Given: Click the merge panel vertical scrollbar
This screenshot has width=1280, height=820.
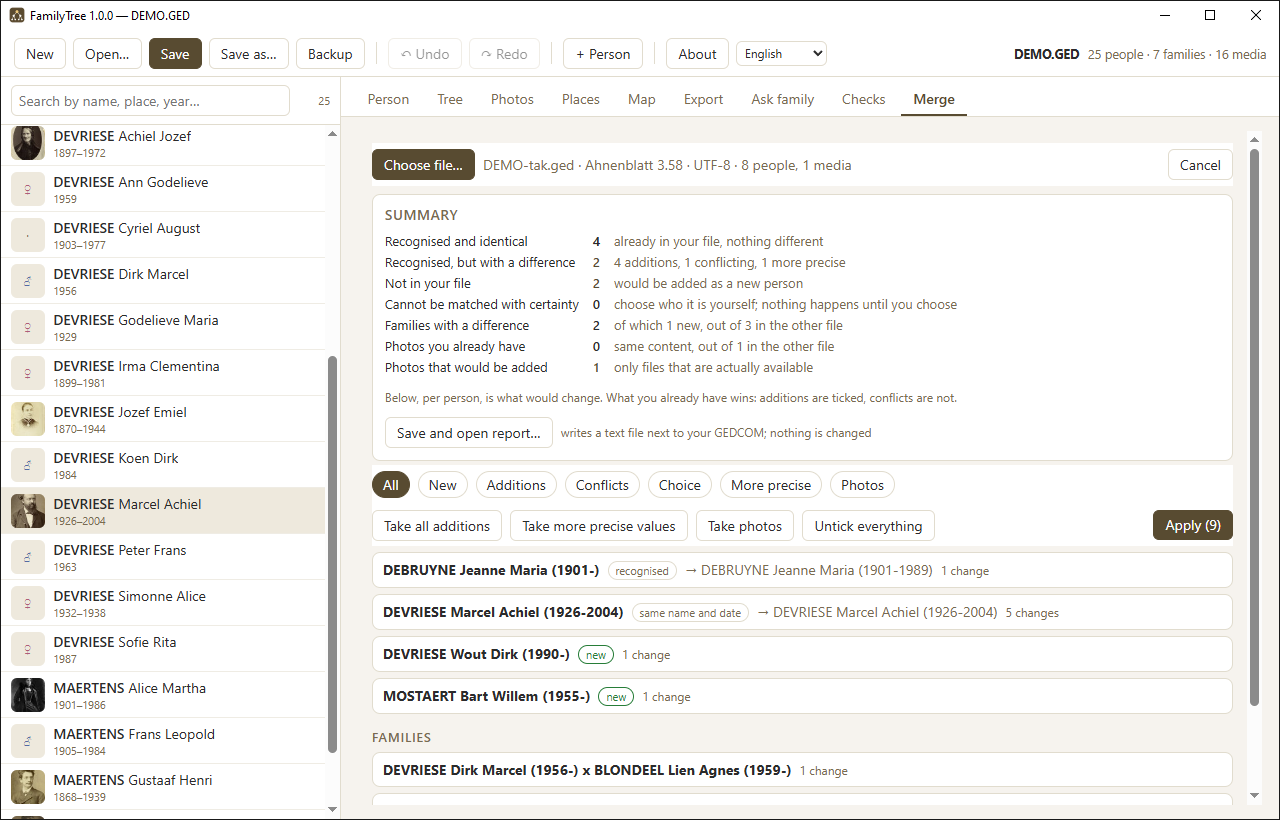Looking at the screenshot, I should coord(1254,428).
